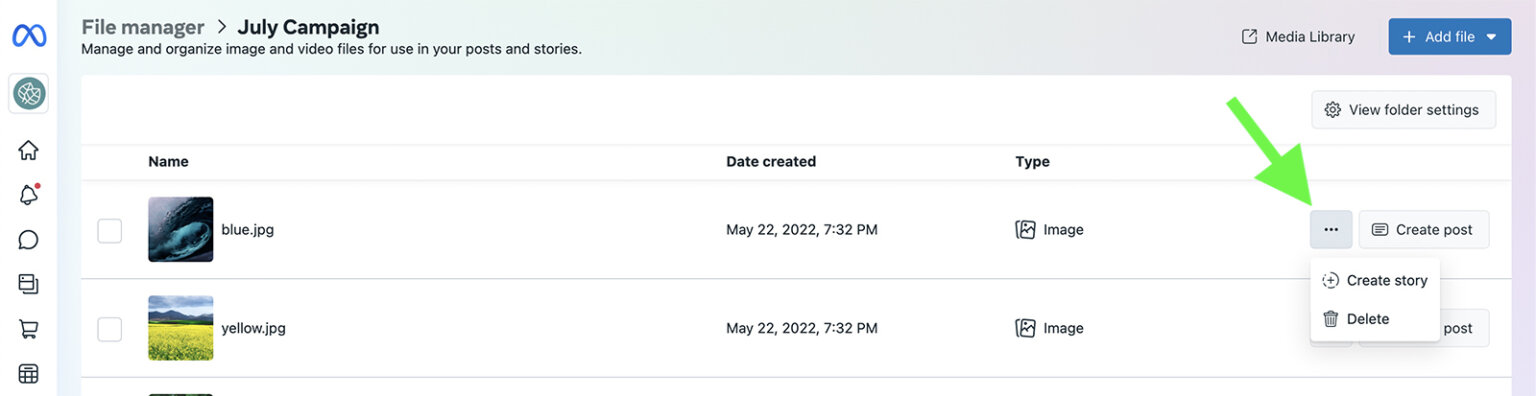This screenshot has width=1536, height=396.
Task: Select the blue.jpg checkbox
Action: (109, 230)
